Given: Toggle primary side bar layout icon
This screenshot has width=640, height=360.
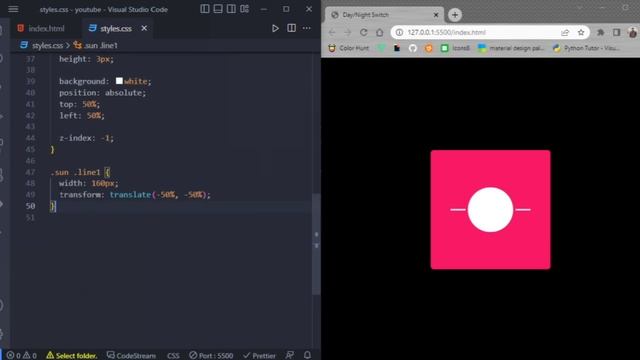Looking at the screenshot, I should [x=205, y=9].
